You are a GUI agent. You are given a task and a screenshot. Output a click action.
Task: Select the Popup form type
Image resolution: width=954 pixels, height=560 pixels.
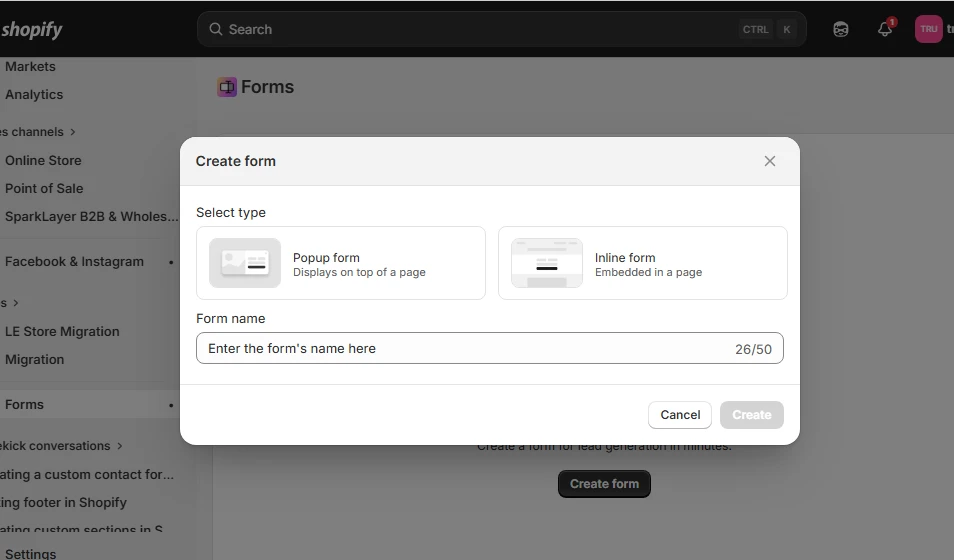[x=341, y=263]
